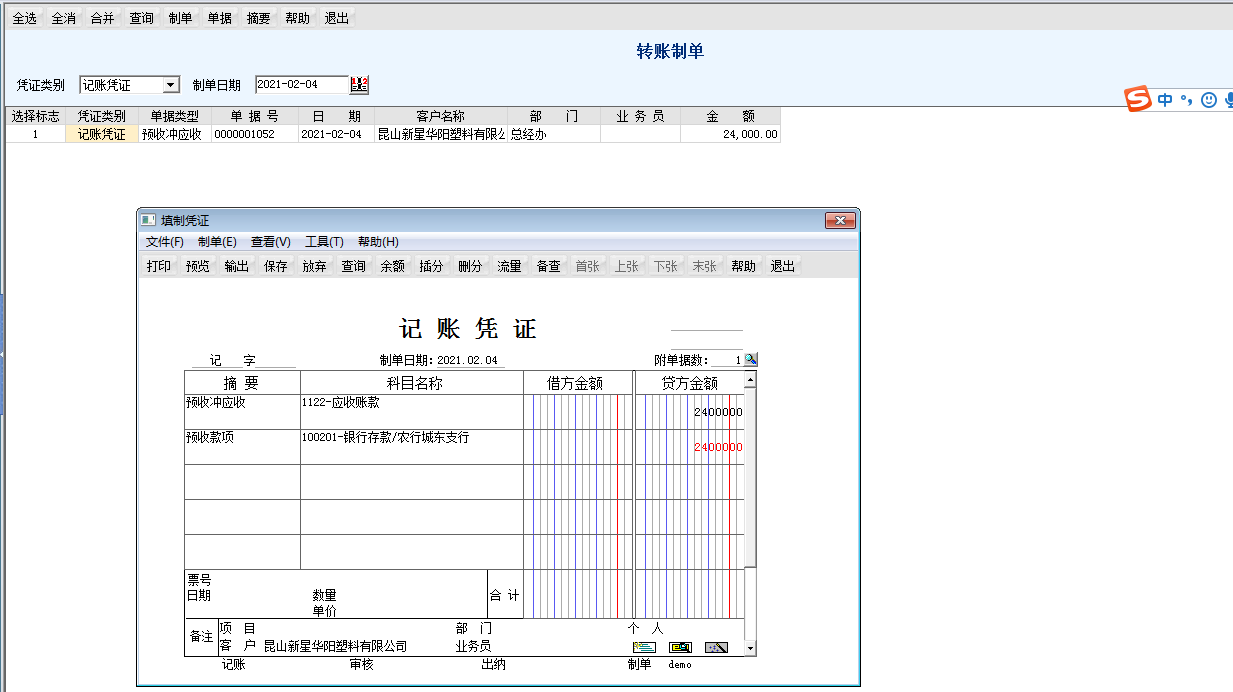The width and height of the screenshot is (1233, 692).
Task: Click 插分 in the voucher toolbar
Action: click(x=432, y=266)
